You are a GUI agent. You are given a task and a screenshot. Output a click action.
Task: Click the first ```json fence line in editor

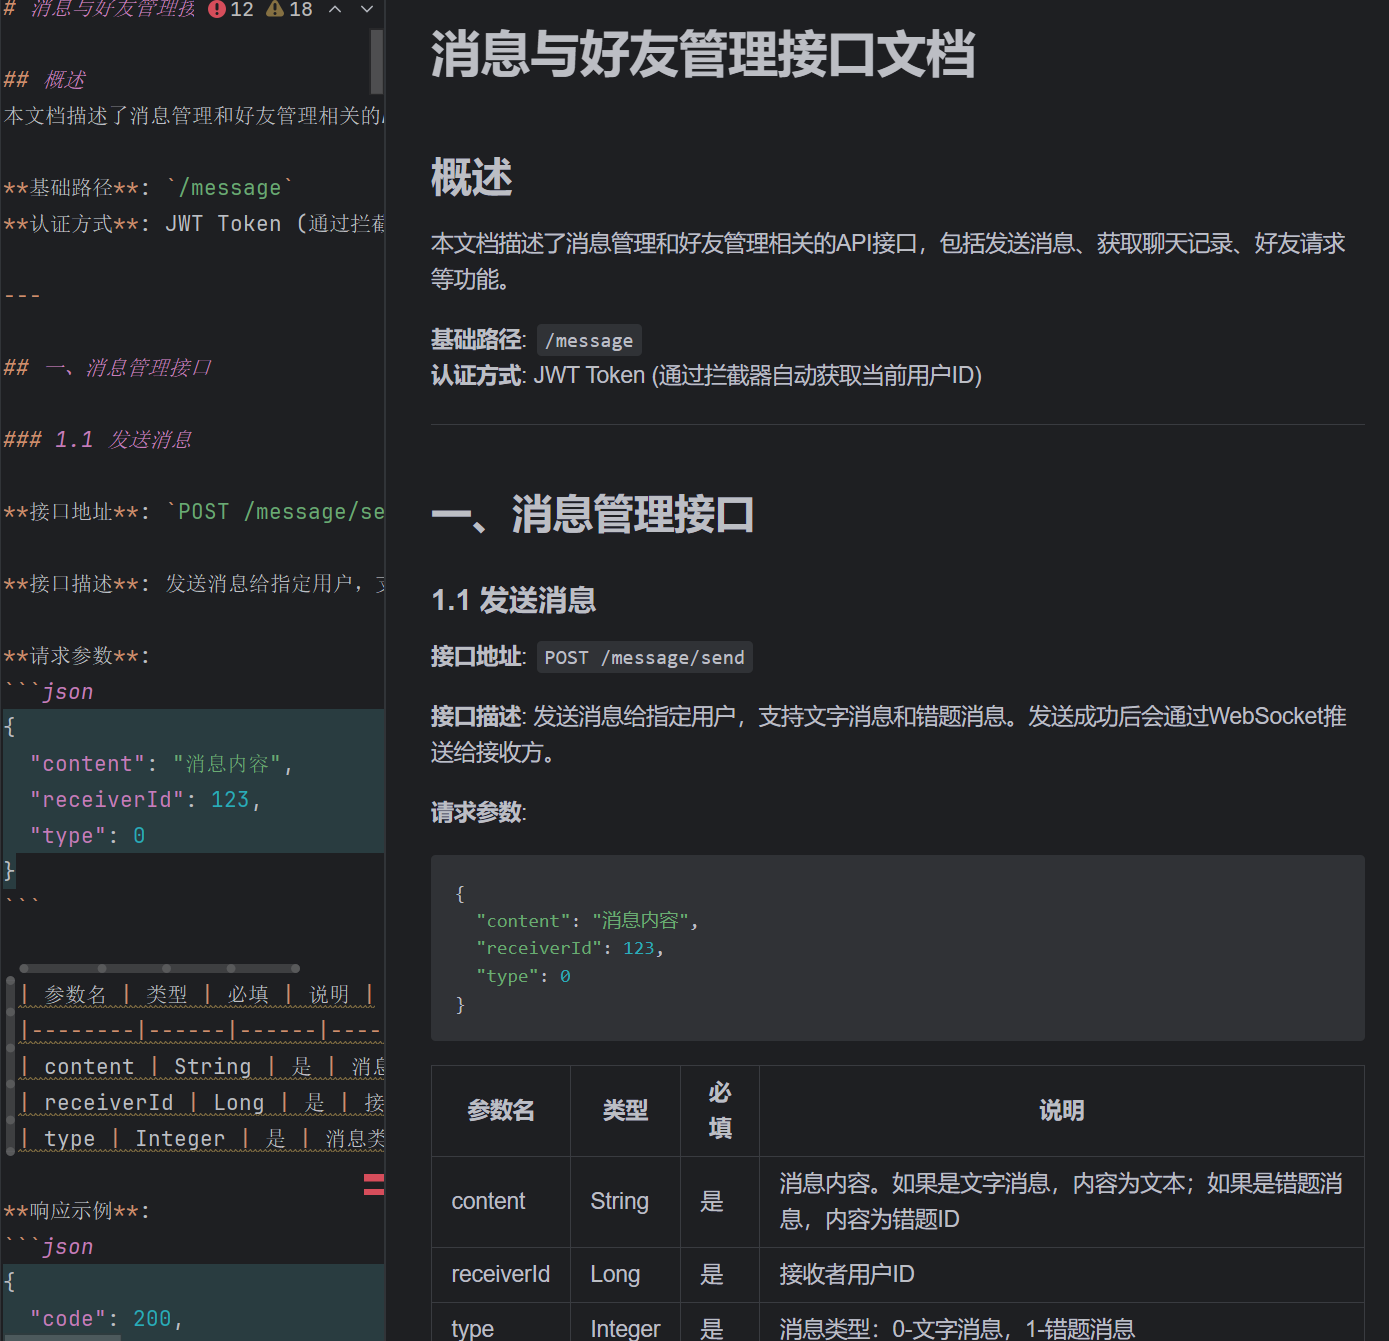click(x=49, y=691)
